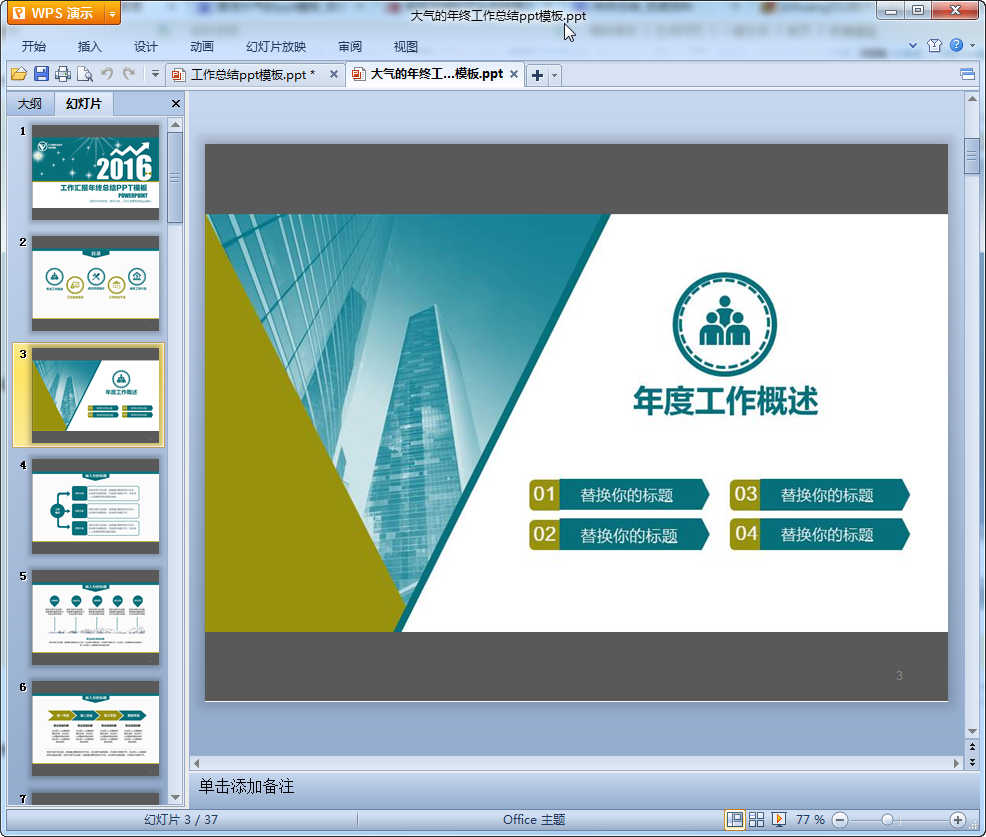Click the Open folder icon
This screenshot has width=986, height=837.
coord(19,74)
